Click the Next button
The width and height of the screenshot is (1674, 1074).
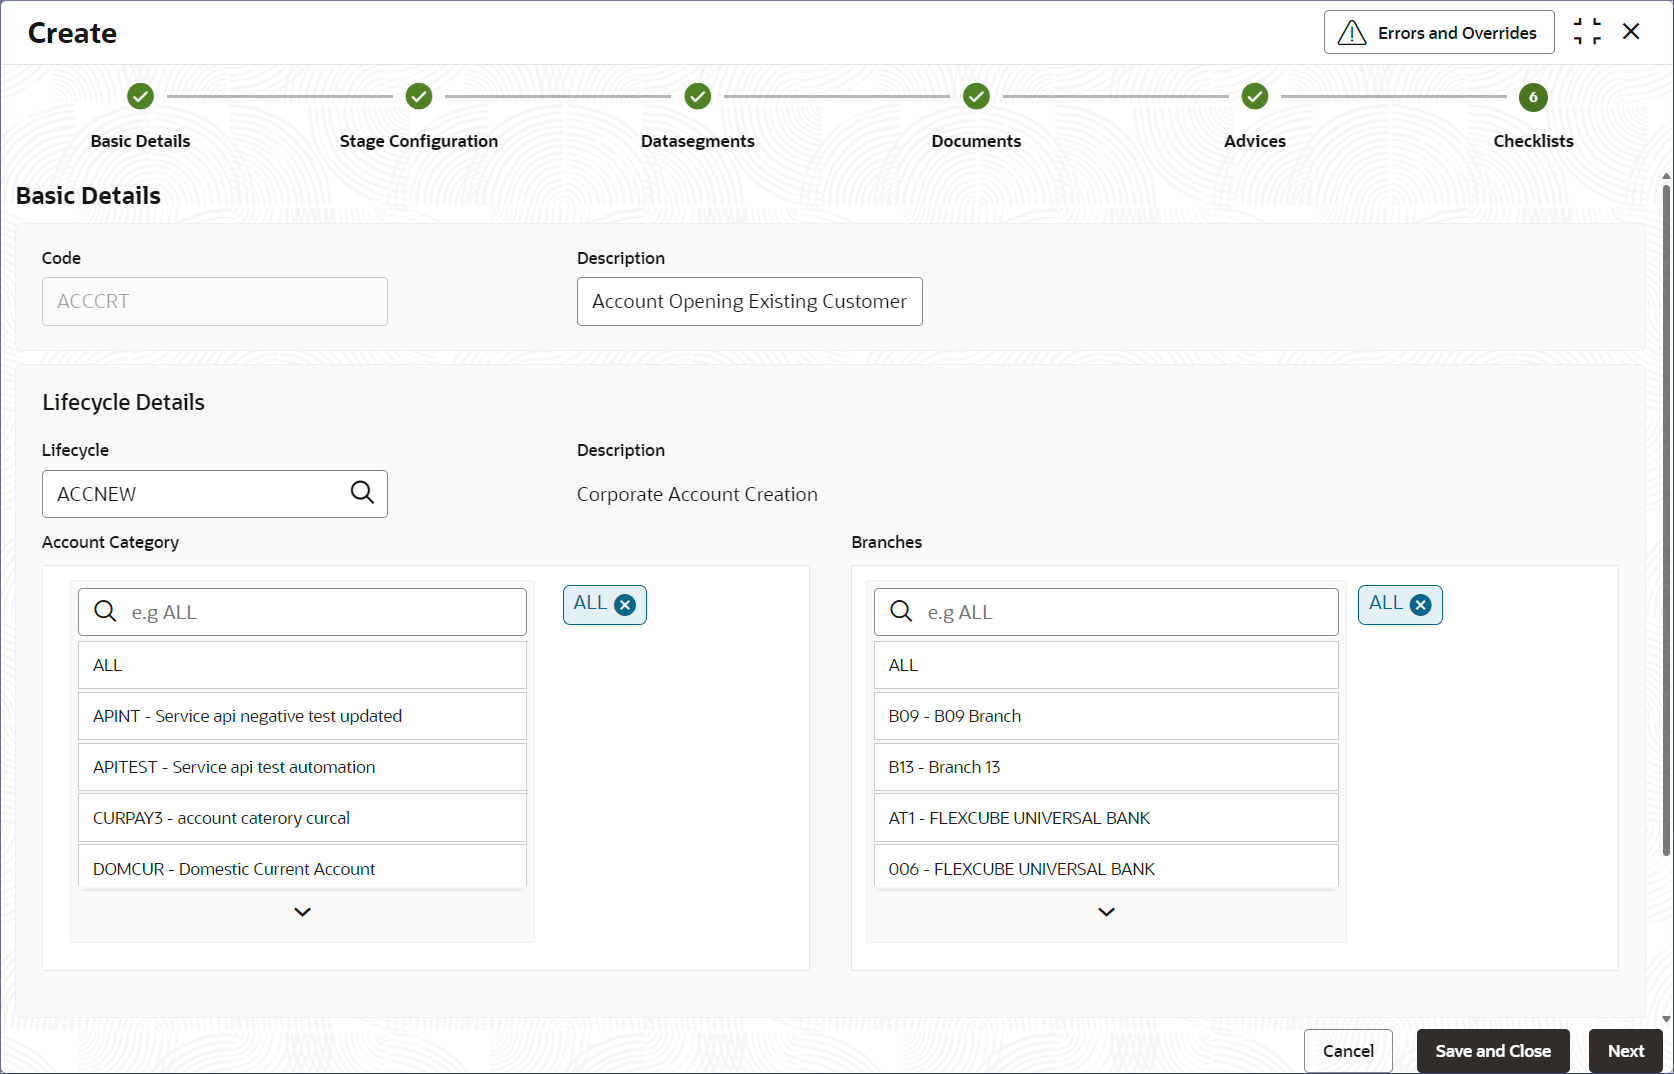(1626, 1051)
